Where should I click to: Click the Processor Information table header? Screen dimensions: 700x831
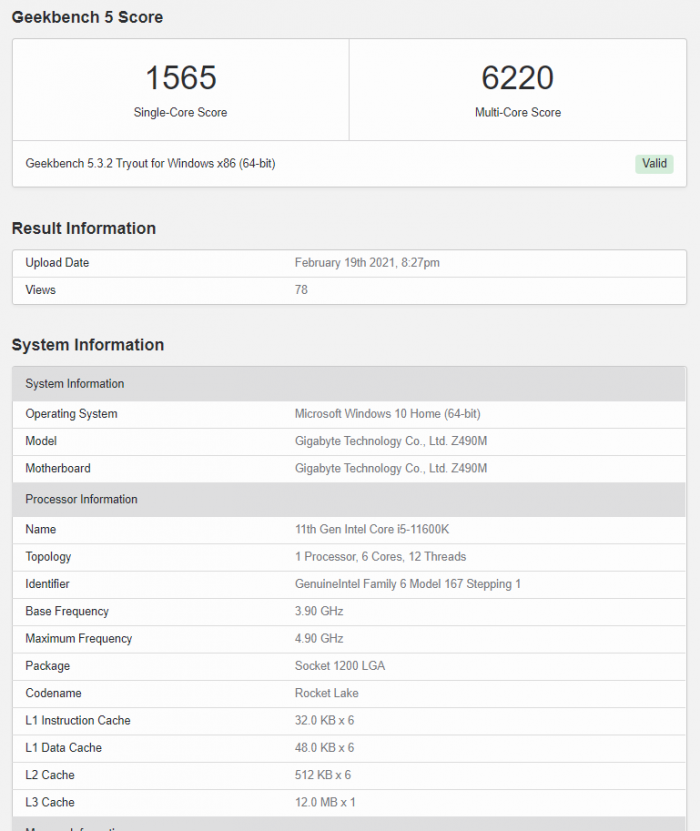coord(82,499)
